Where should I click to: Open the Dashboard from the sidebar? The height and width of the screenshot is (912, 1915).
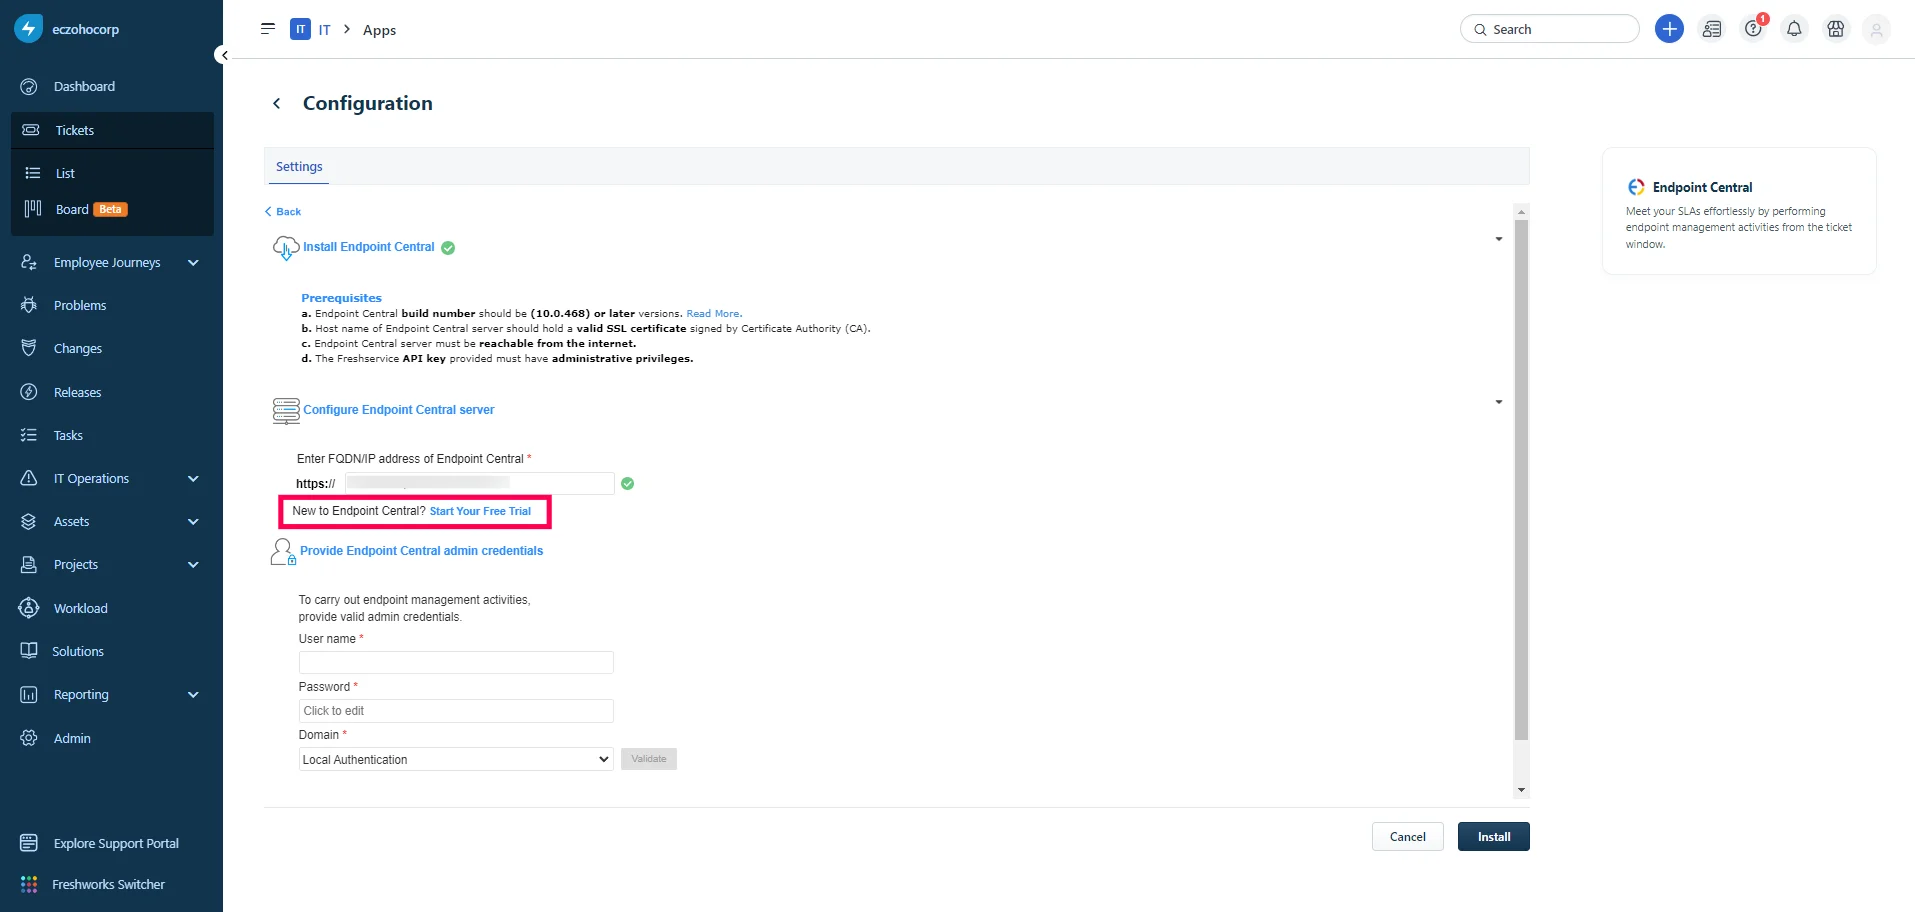point(84,87)
